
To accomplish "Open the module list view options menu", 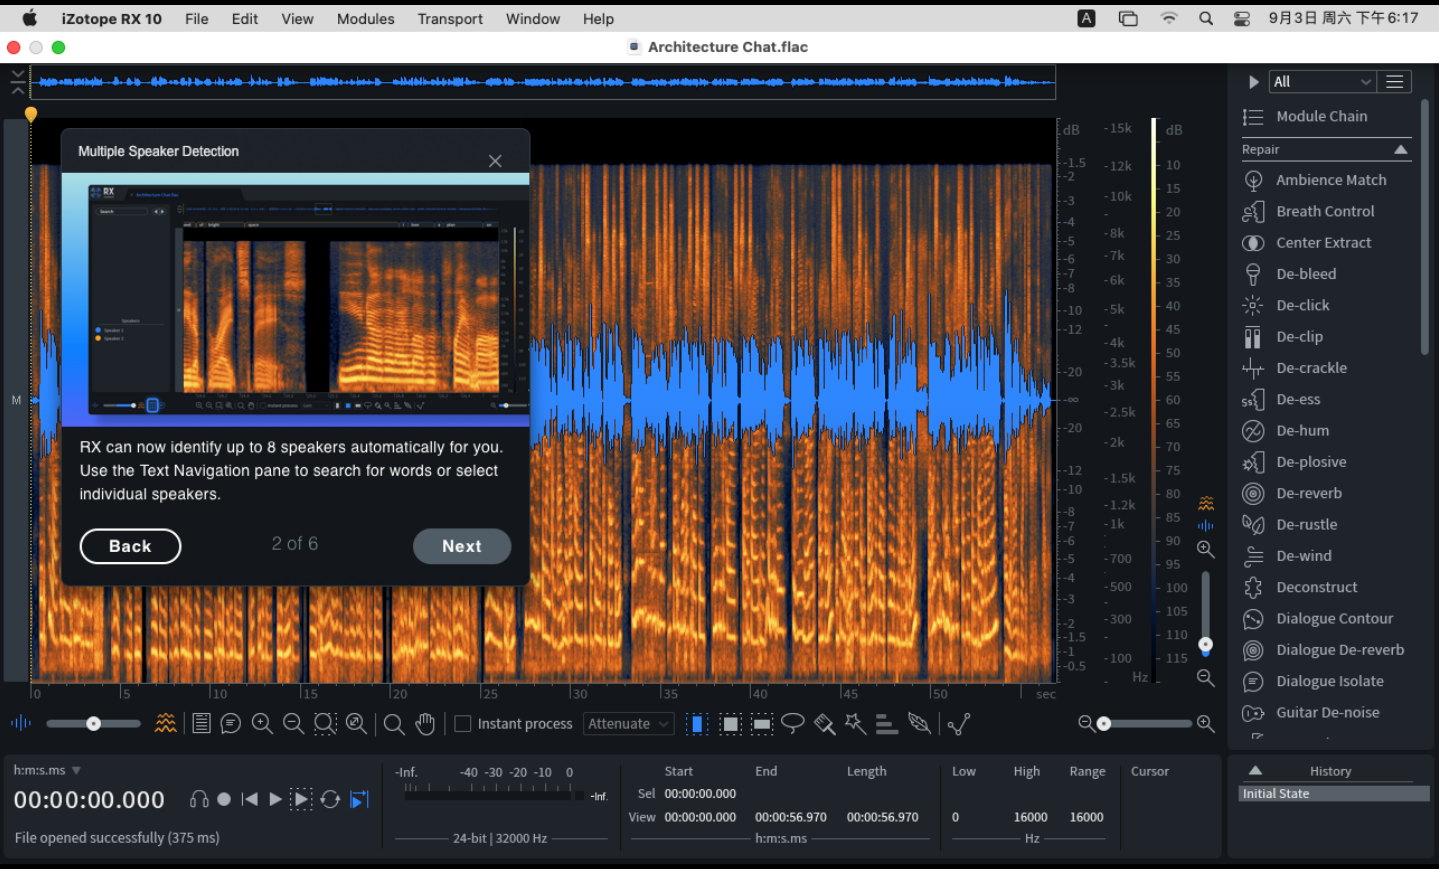I will click(1395, 82).
